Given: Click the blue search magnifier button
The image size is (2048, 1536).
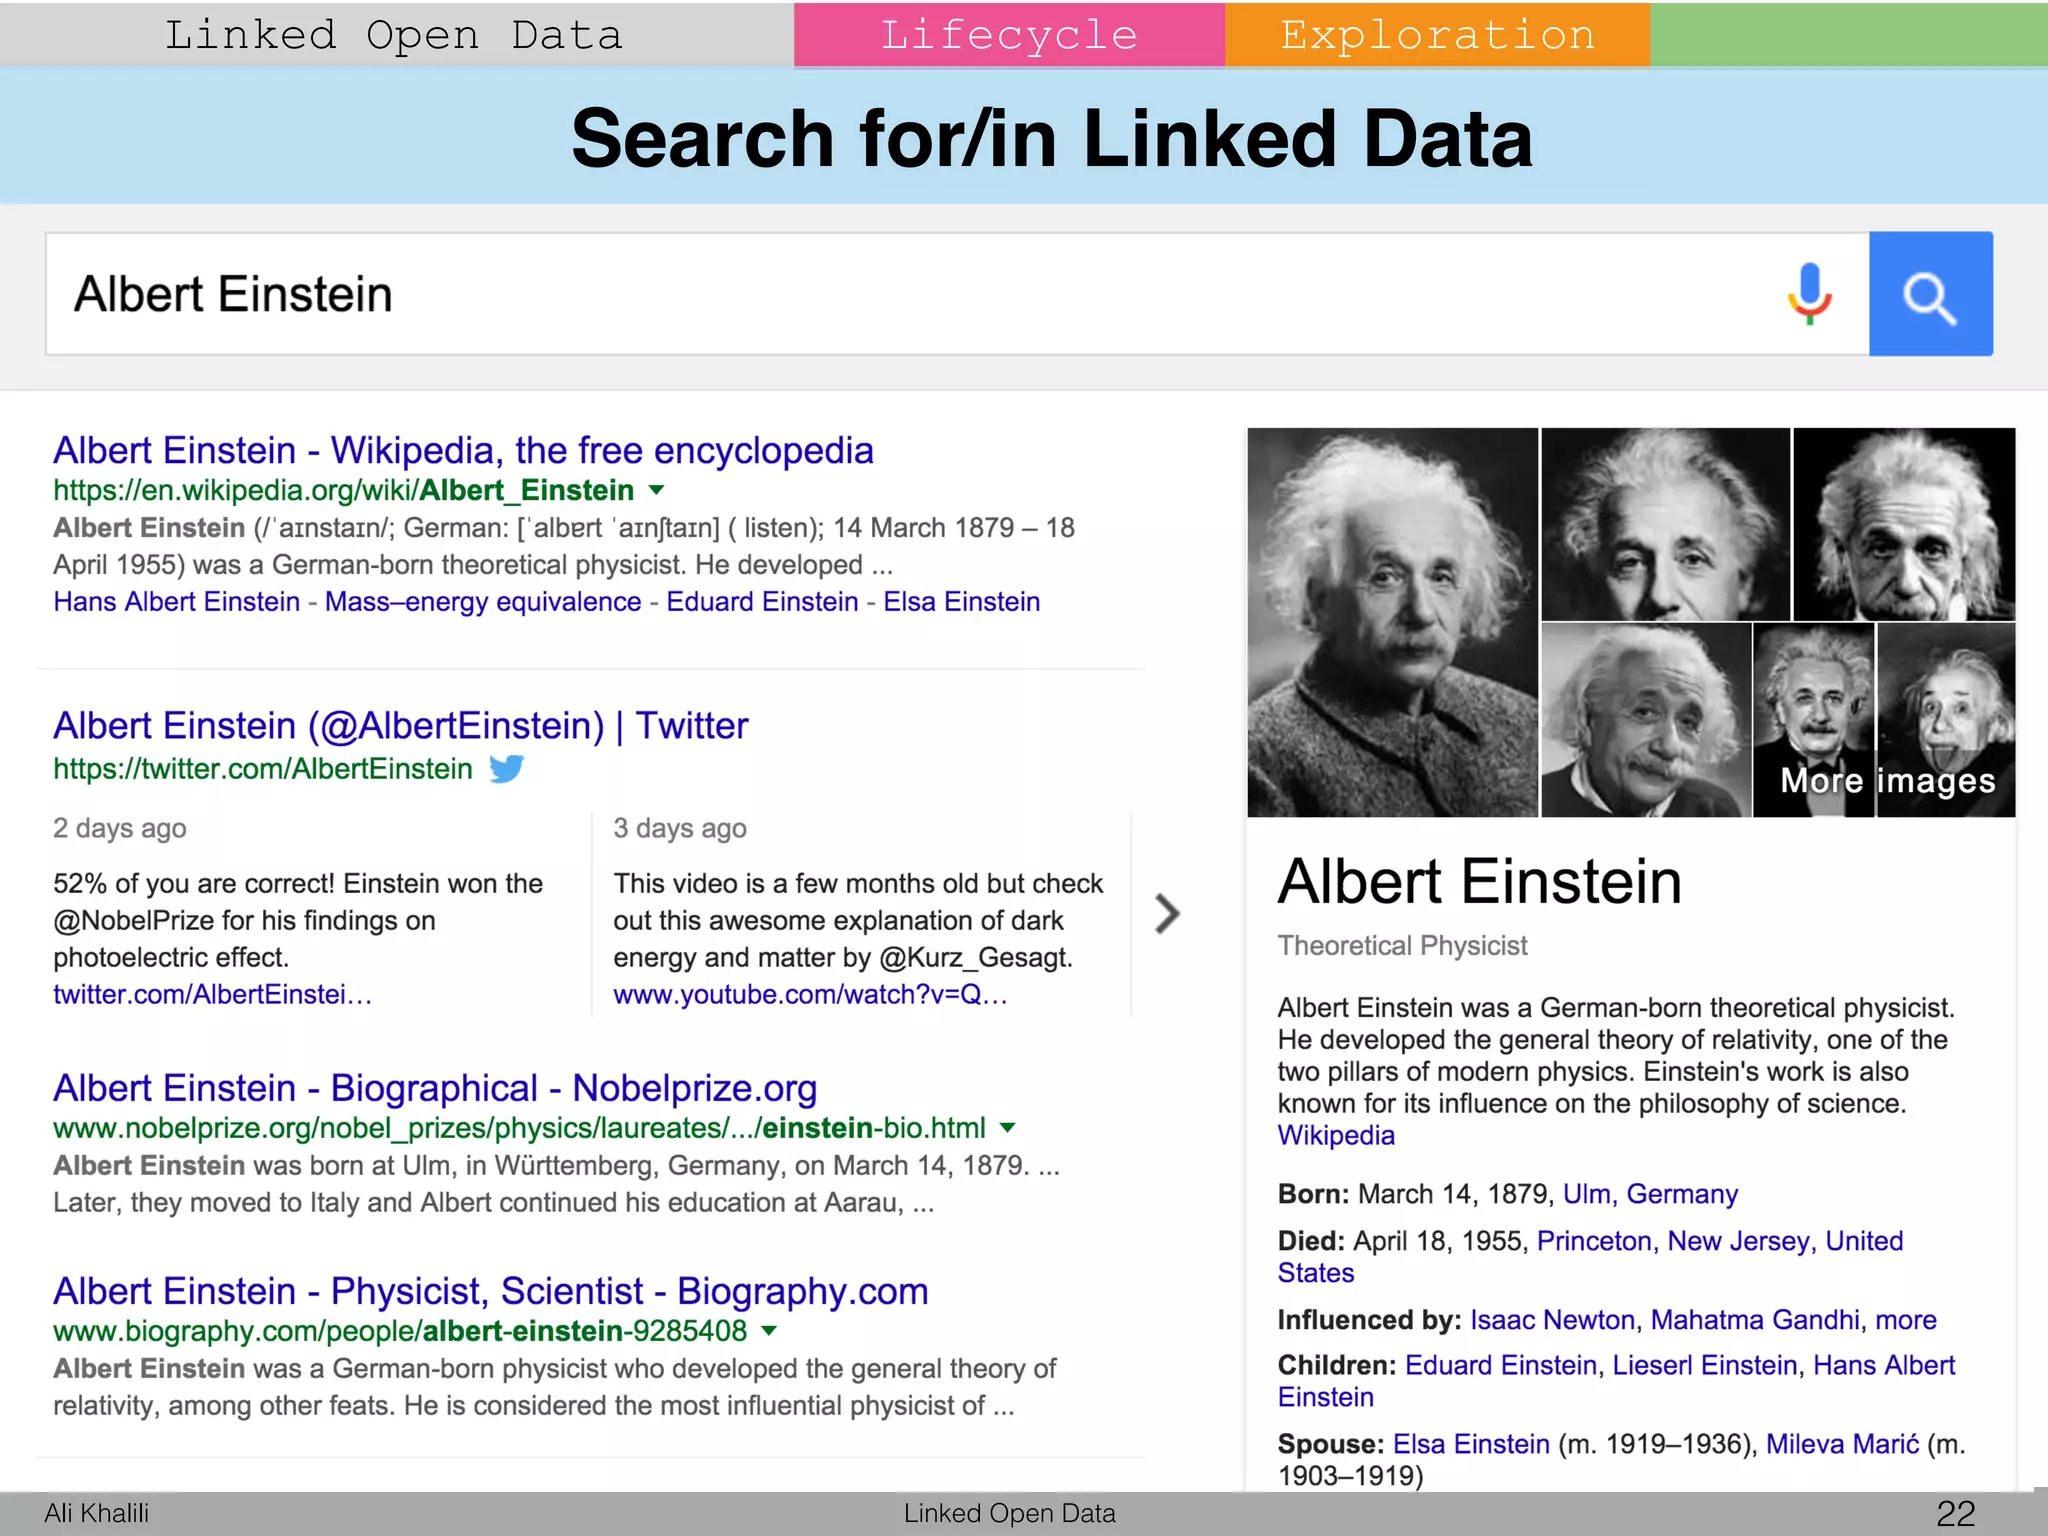Looking at the screenshot, I should [x=1930, y=294].
